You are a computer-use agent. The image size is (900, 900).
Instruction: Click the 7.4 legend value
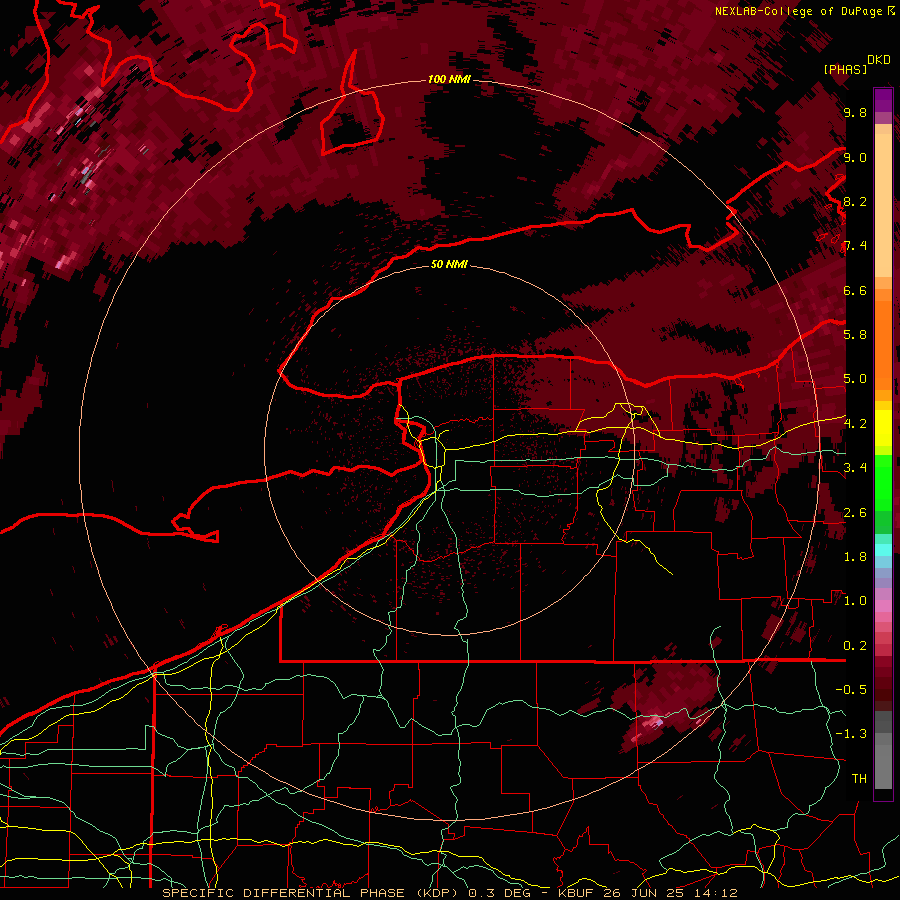click(x=855, y=246)
